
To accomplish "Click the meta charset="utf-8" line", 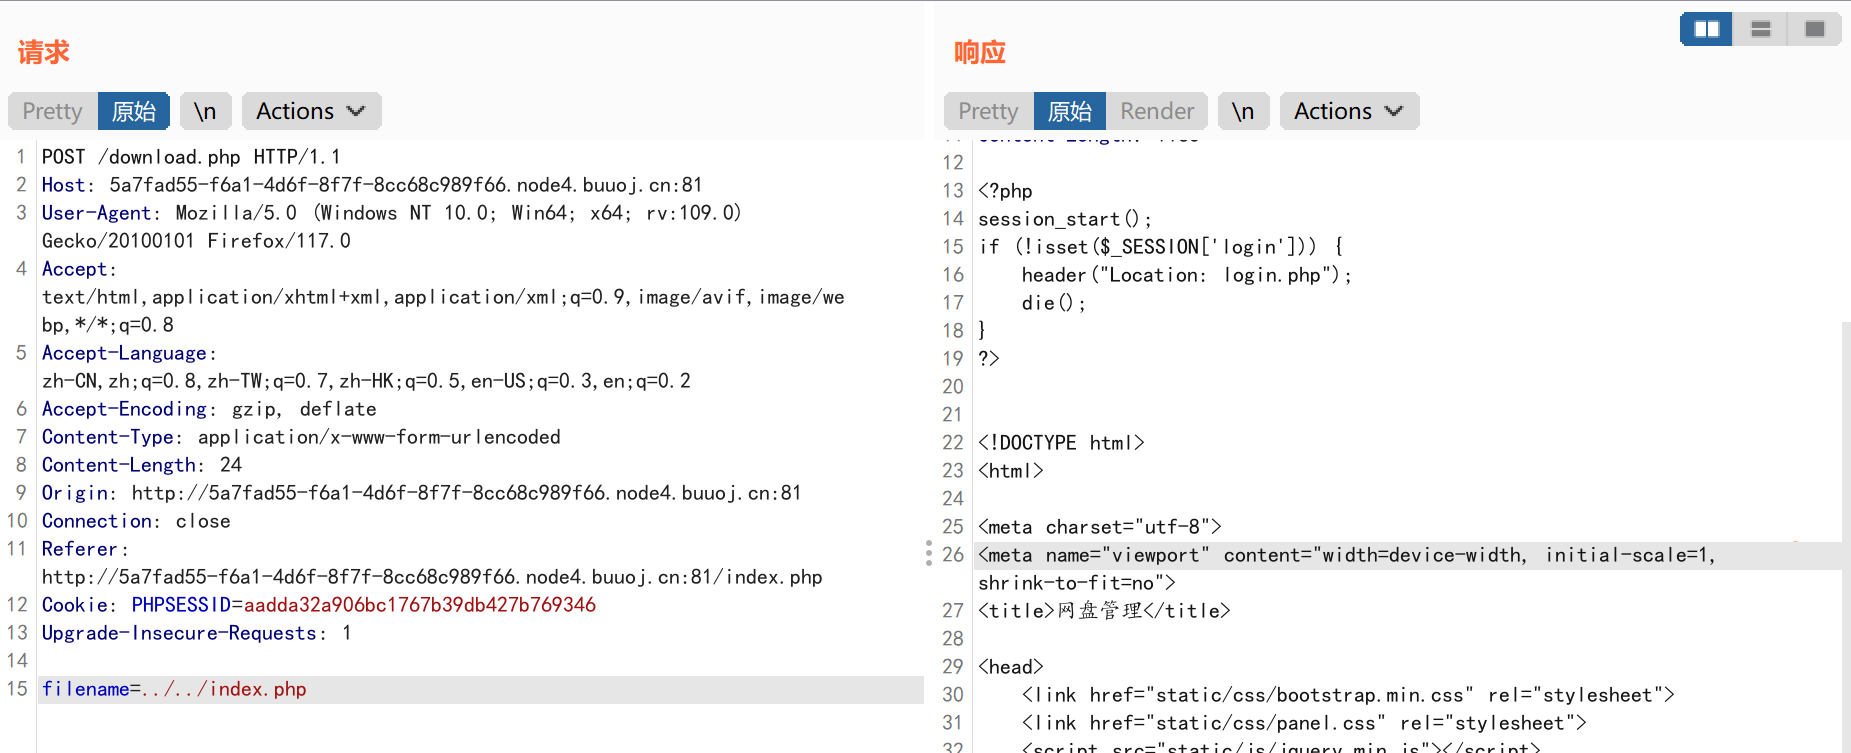I will [1100, 527].
